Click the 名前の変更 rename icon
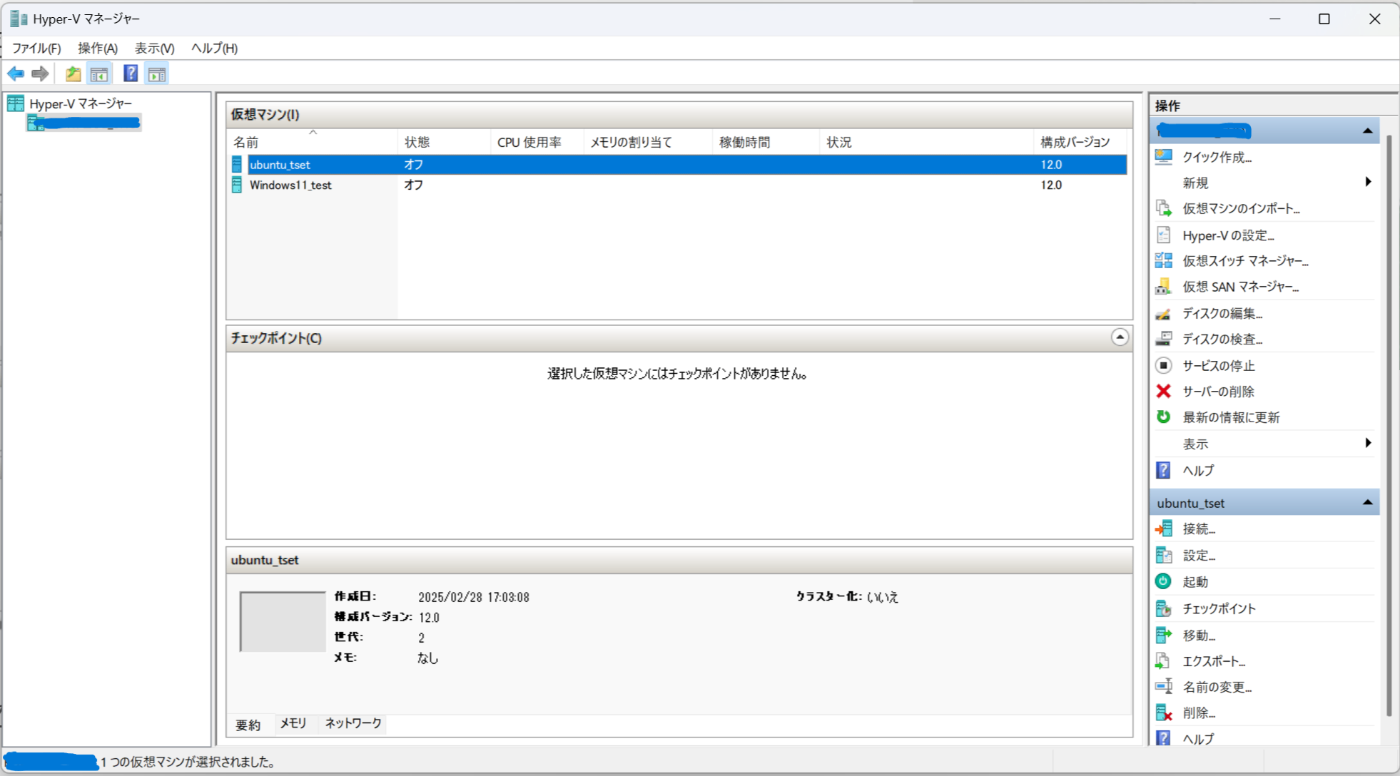1400x776 pixels. [x=1163, y=687]
